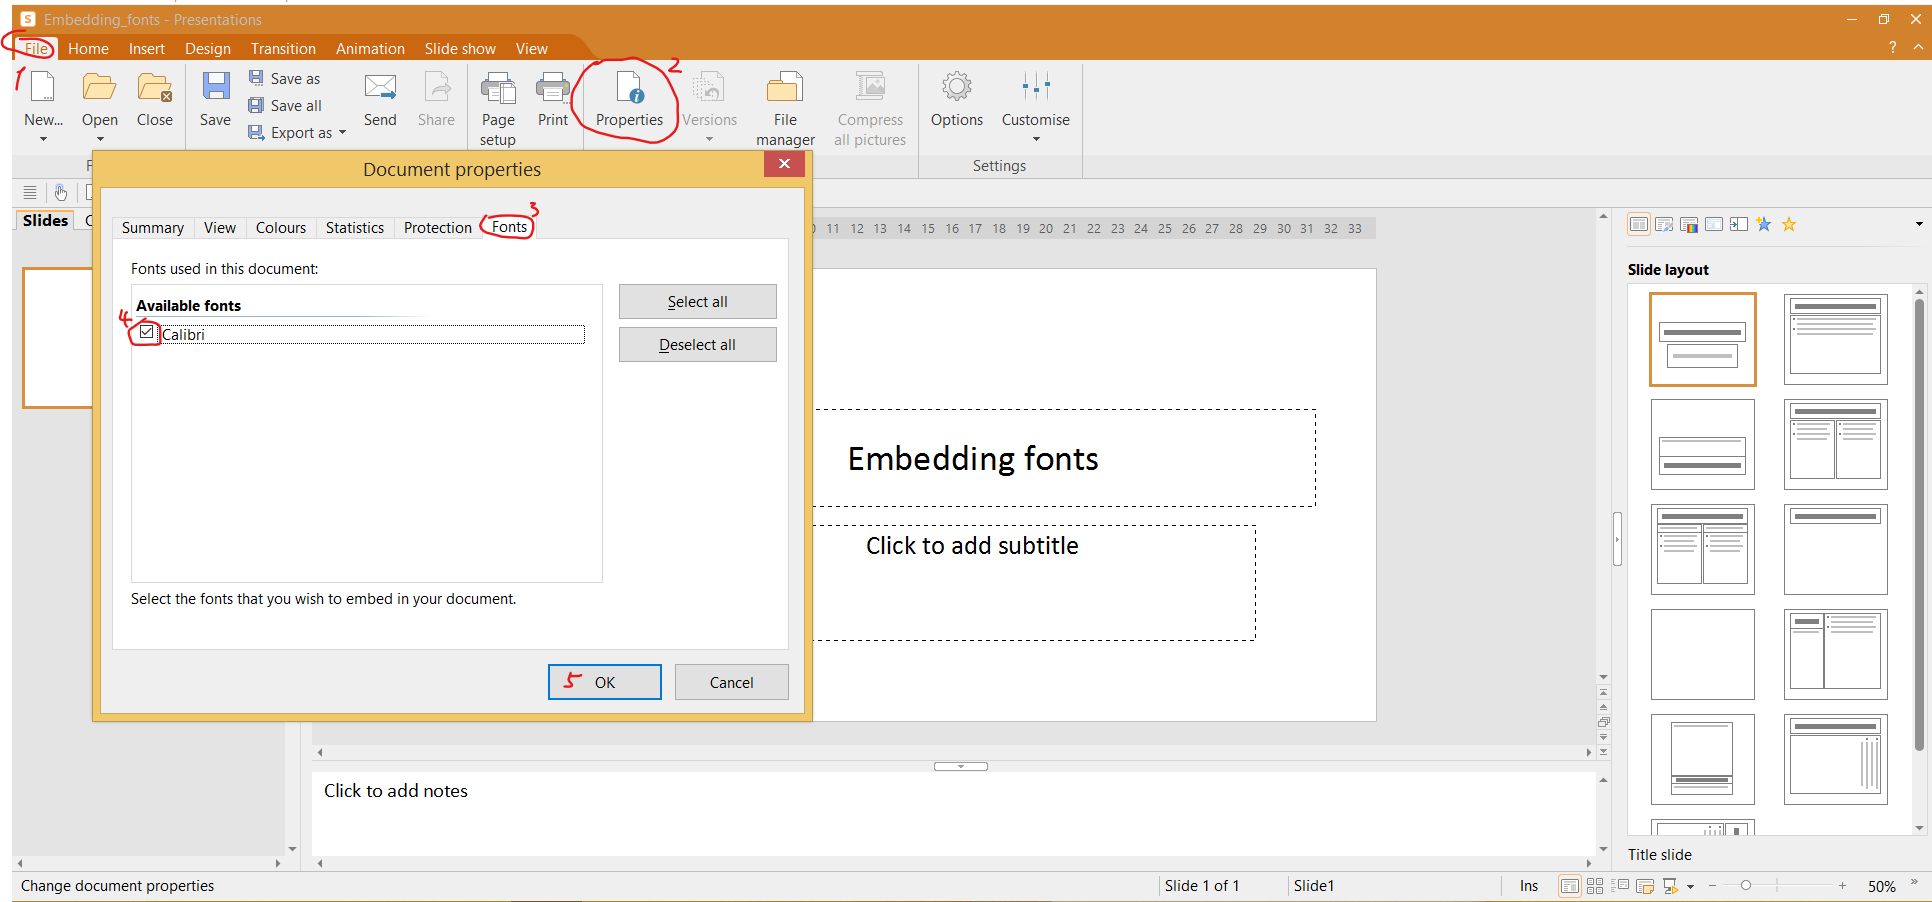Select the blank slide layout thumbnail
This screenshot has width=1932, height=902.
pyautogui.click(x=1702, y=654)
